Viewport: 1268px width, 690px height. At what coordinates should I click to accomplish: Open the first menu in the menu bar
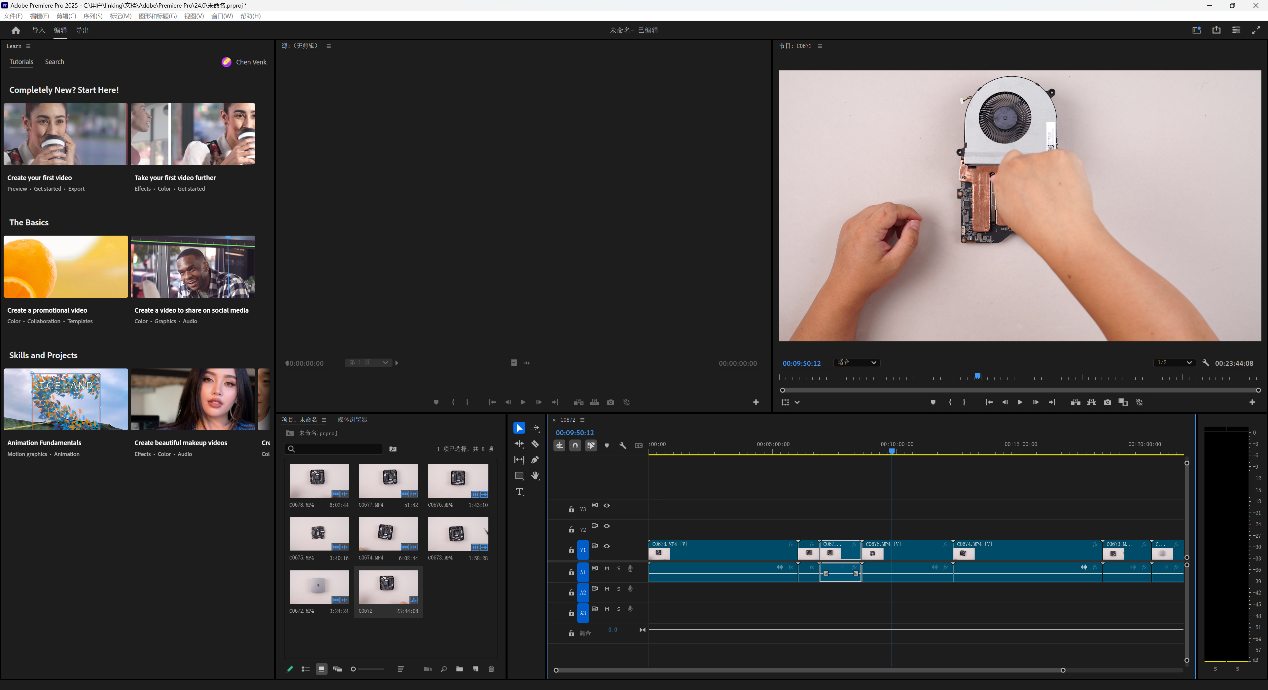(x=12, y=17)
